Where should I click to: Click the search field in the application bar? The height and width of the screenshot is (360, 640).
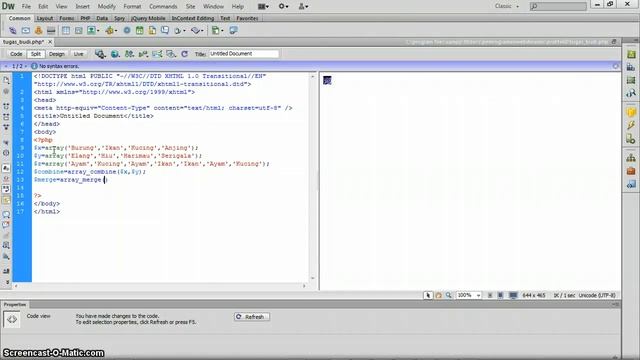tap(558, 6)
